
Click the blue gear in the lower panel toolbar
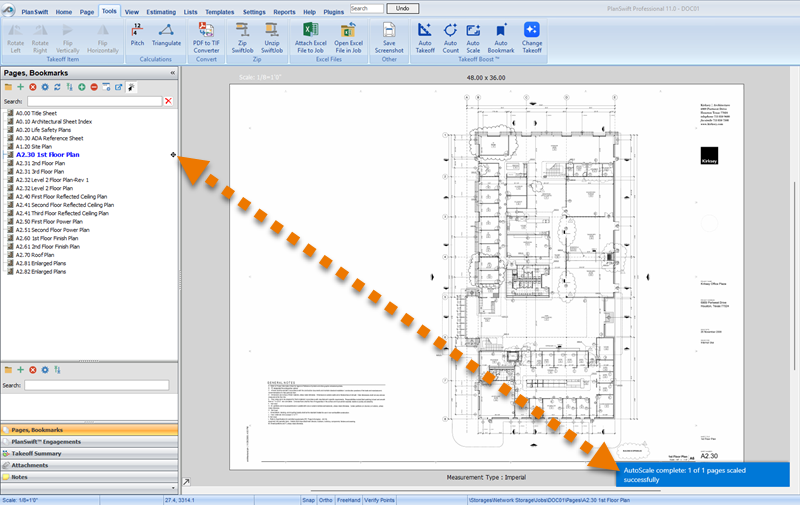45,370
